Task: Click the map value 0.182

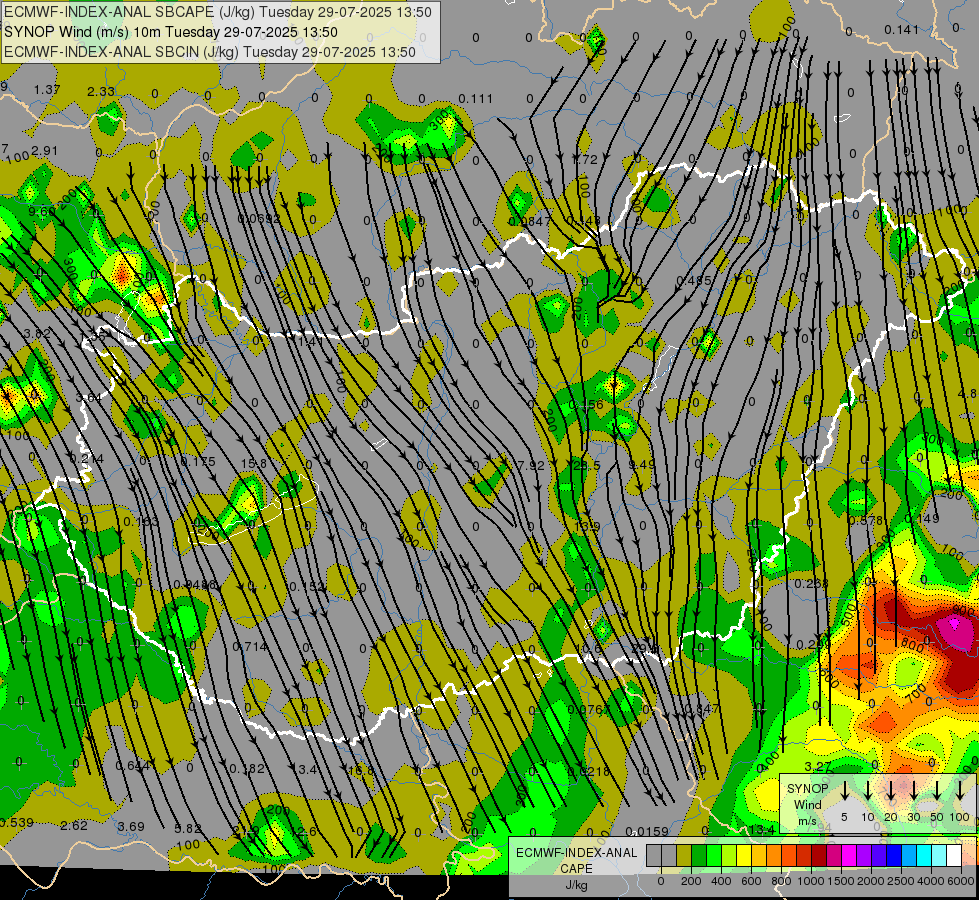Action: [247, 769]
